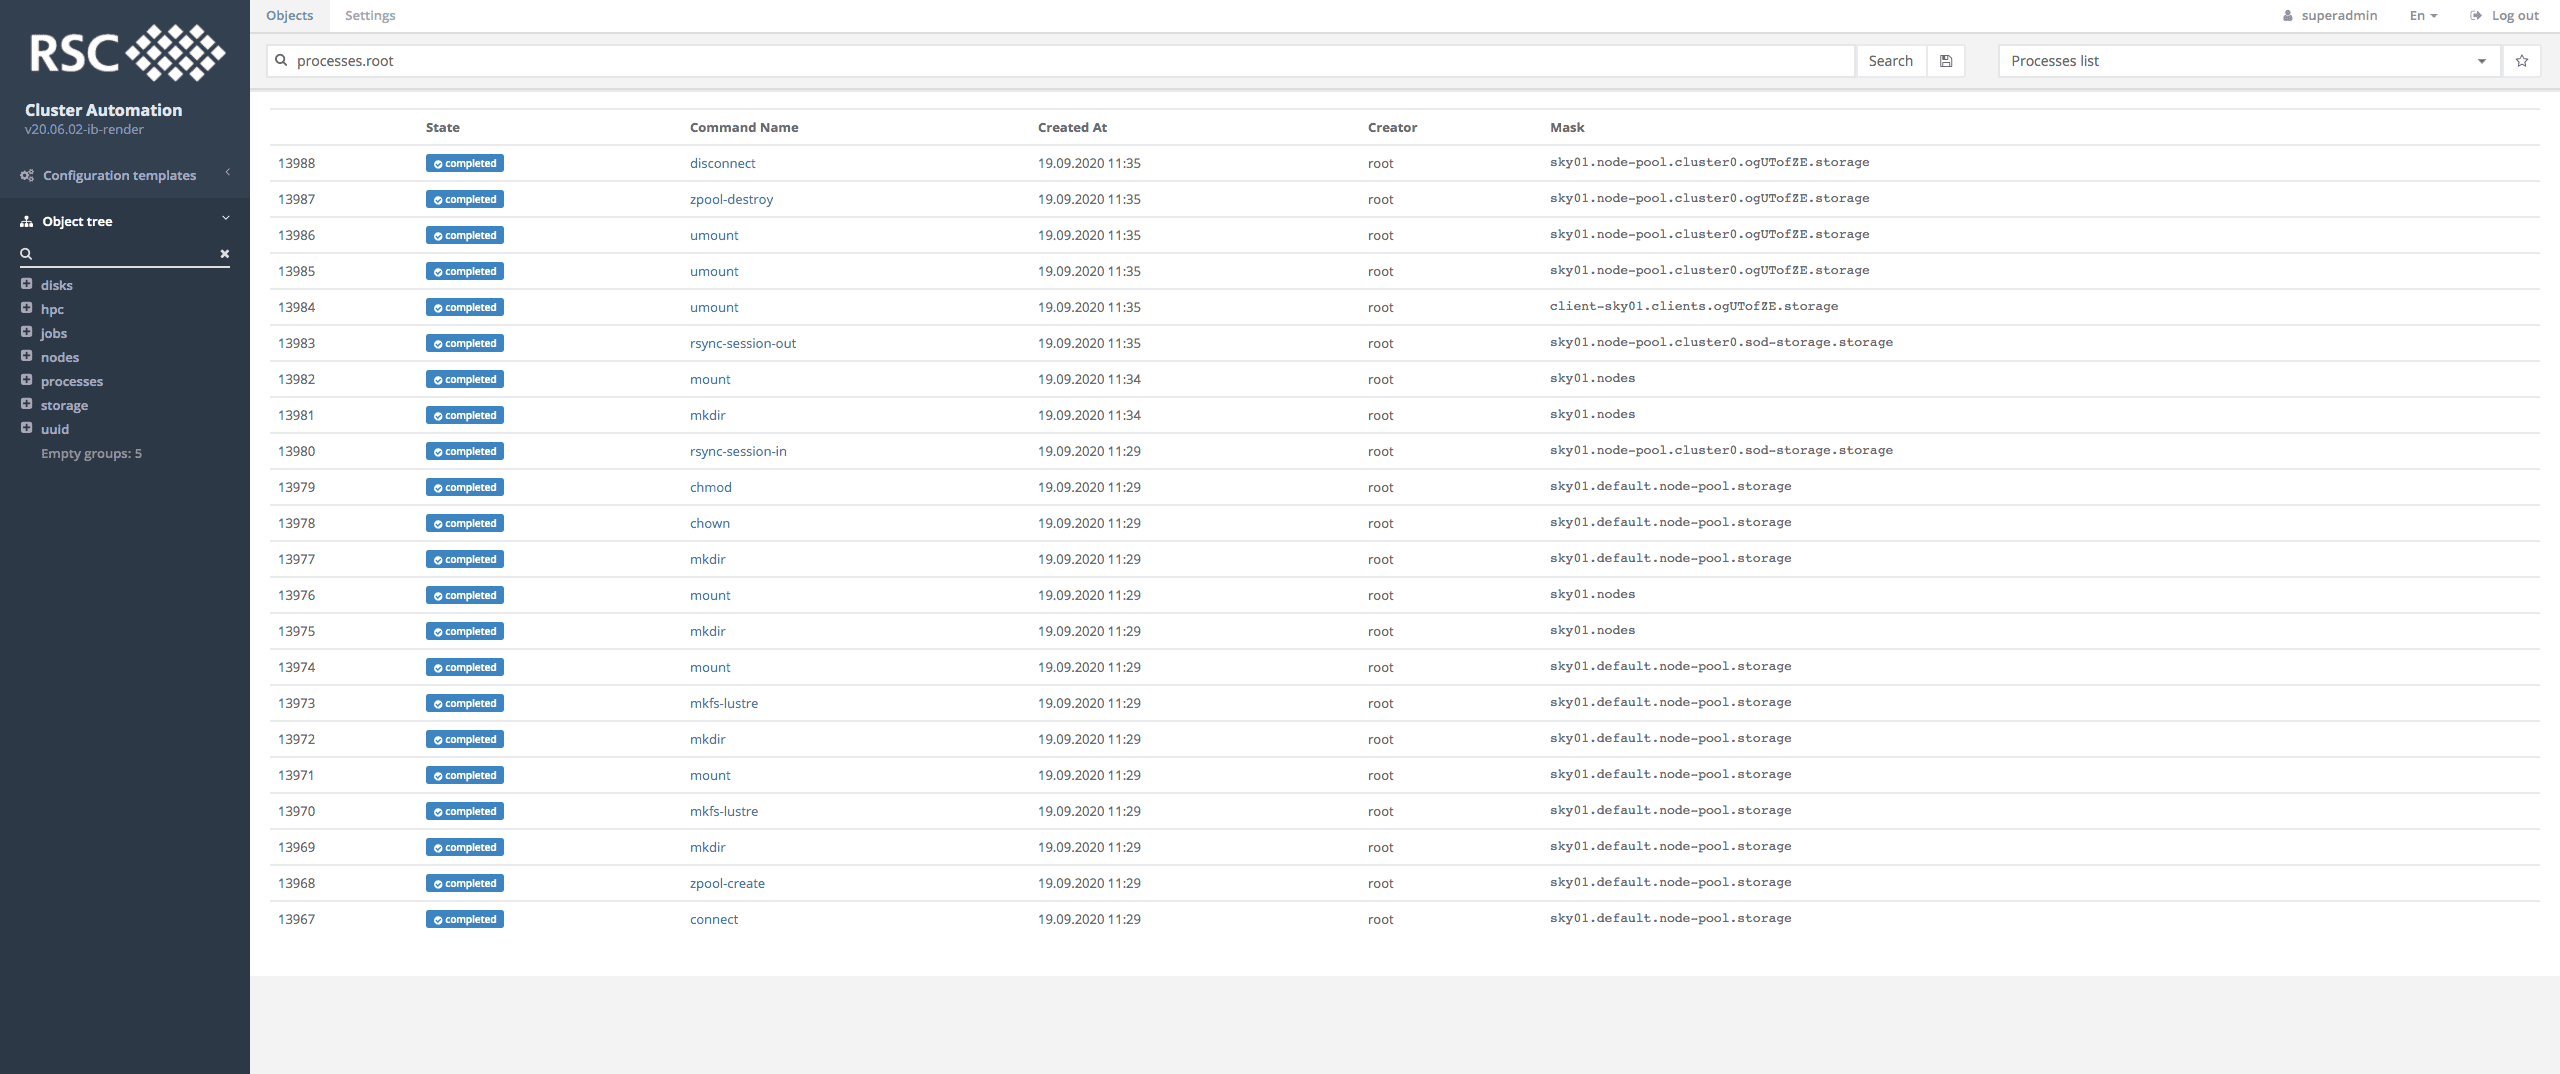Open the zpool-destroy command link
The width and height of the screenshot is (2560, 1074).
pyautogui.click(x=731, y=200)
